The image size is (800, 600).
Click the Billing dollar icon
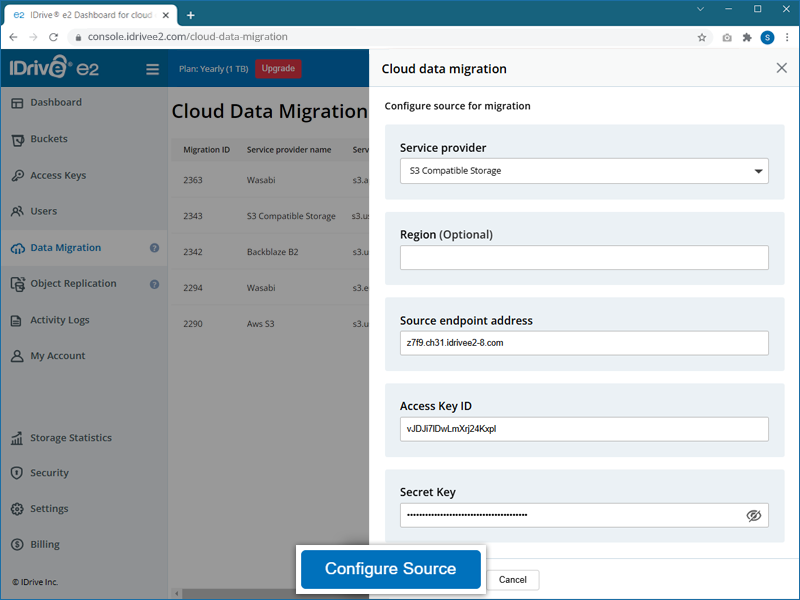[x=17, y=545]
